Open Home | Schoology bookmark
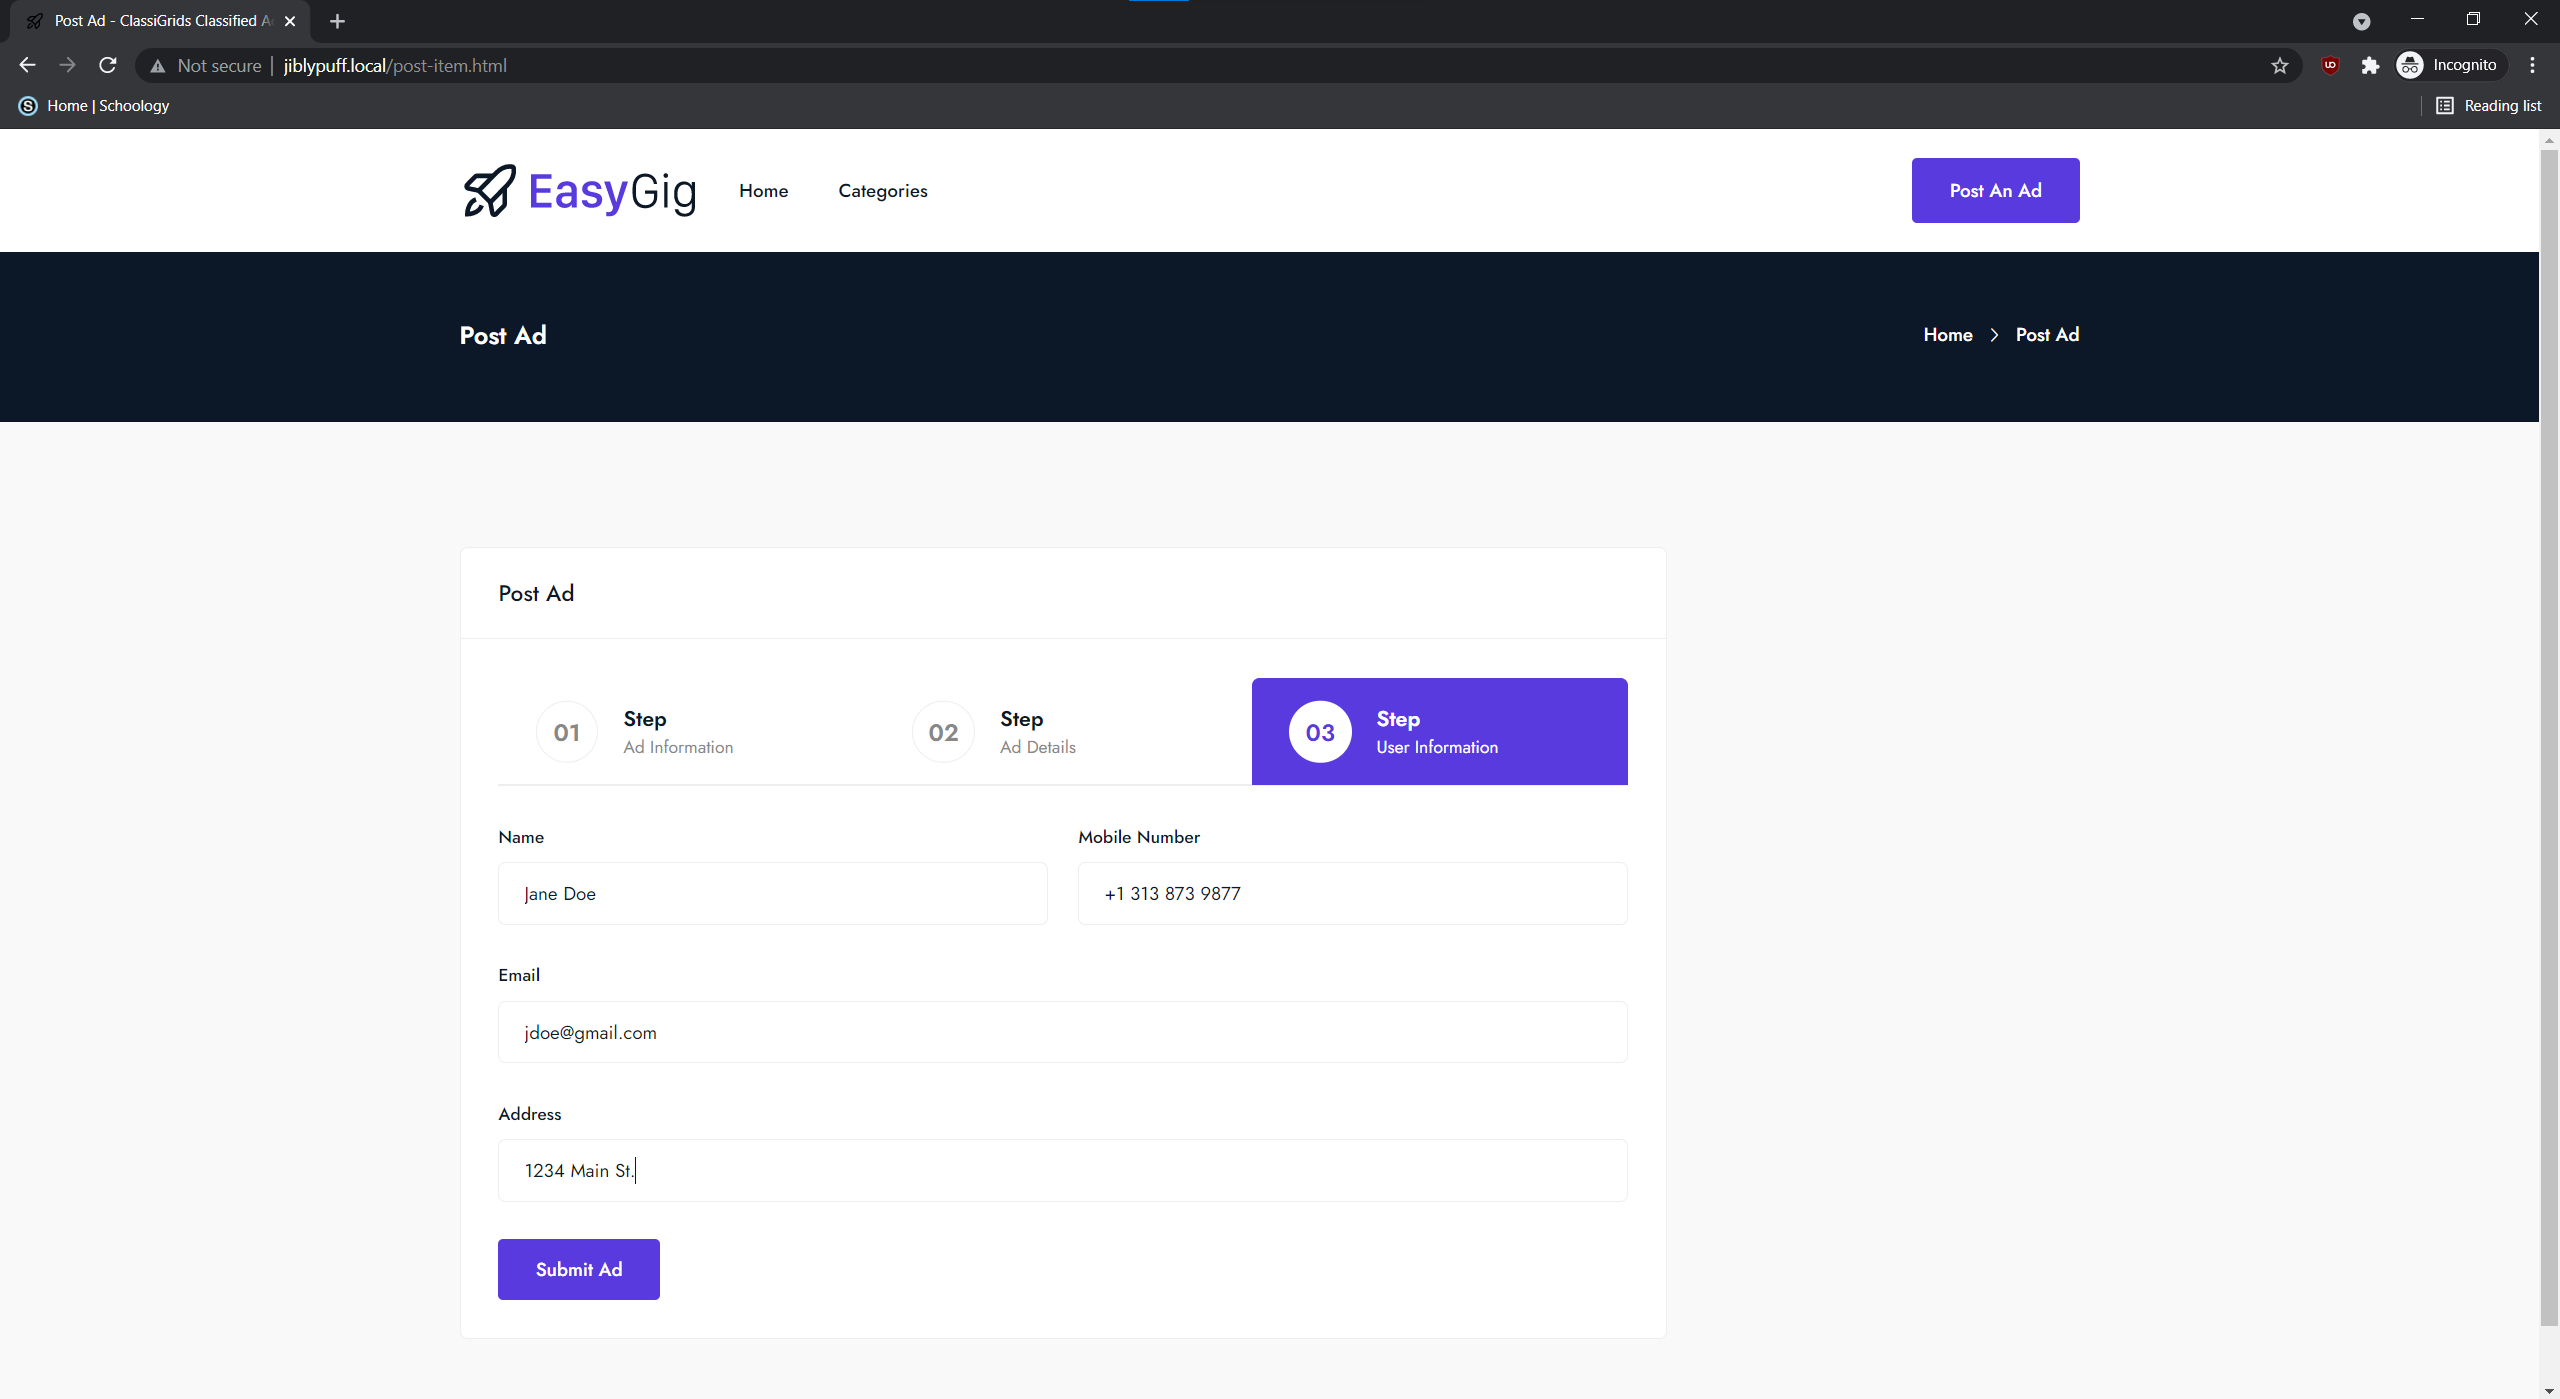The image size is (2560, 1399). point(95,106)
